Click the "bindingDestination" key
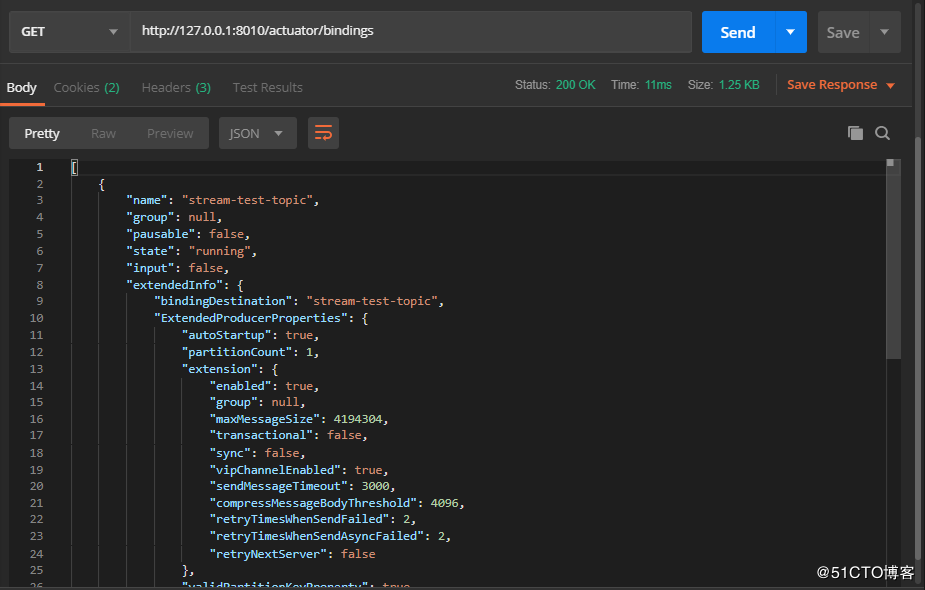 coord(223,301)
